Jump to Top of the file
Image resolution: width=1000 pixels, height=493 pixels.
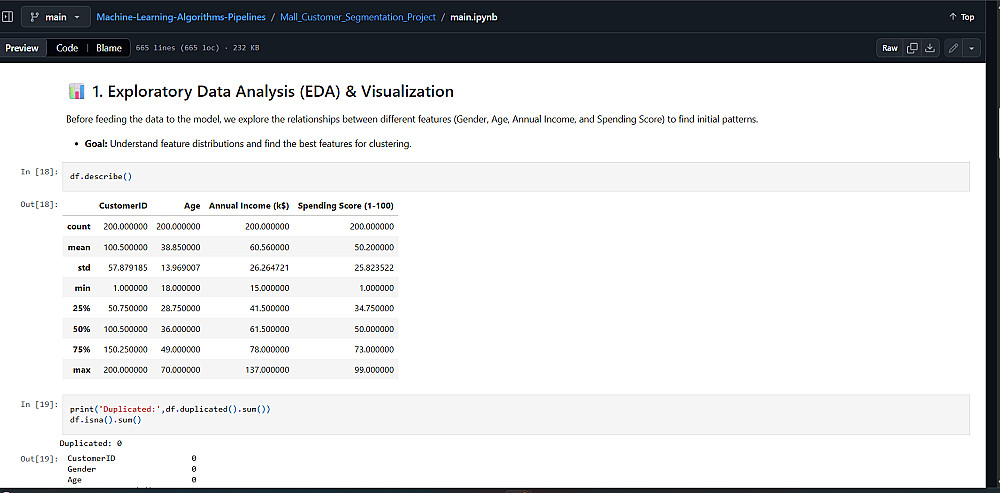(x=961, y=17)
